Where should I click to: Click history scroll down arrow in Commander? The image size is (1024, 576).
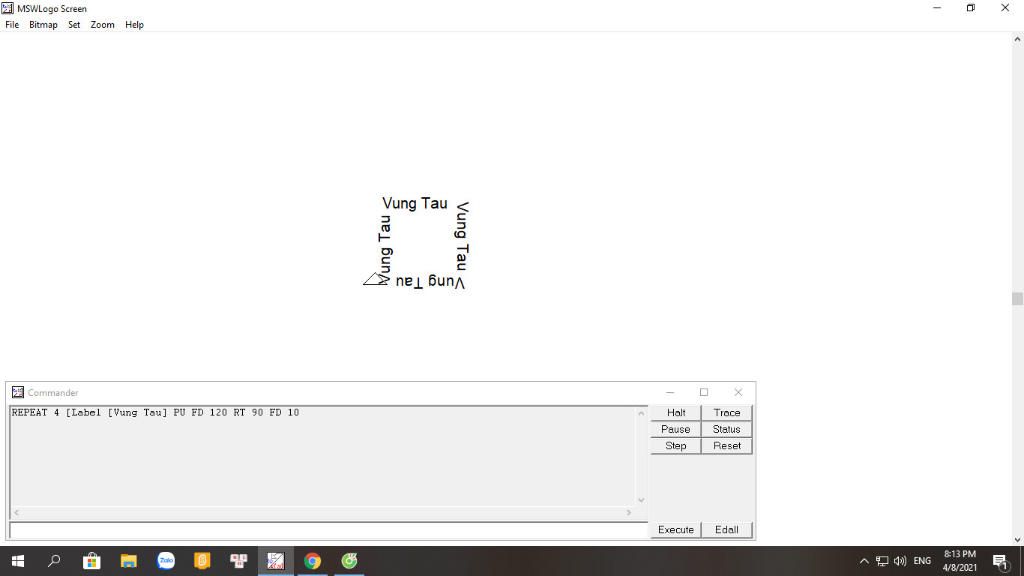click(641, 500)
